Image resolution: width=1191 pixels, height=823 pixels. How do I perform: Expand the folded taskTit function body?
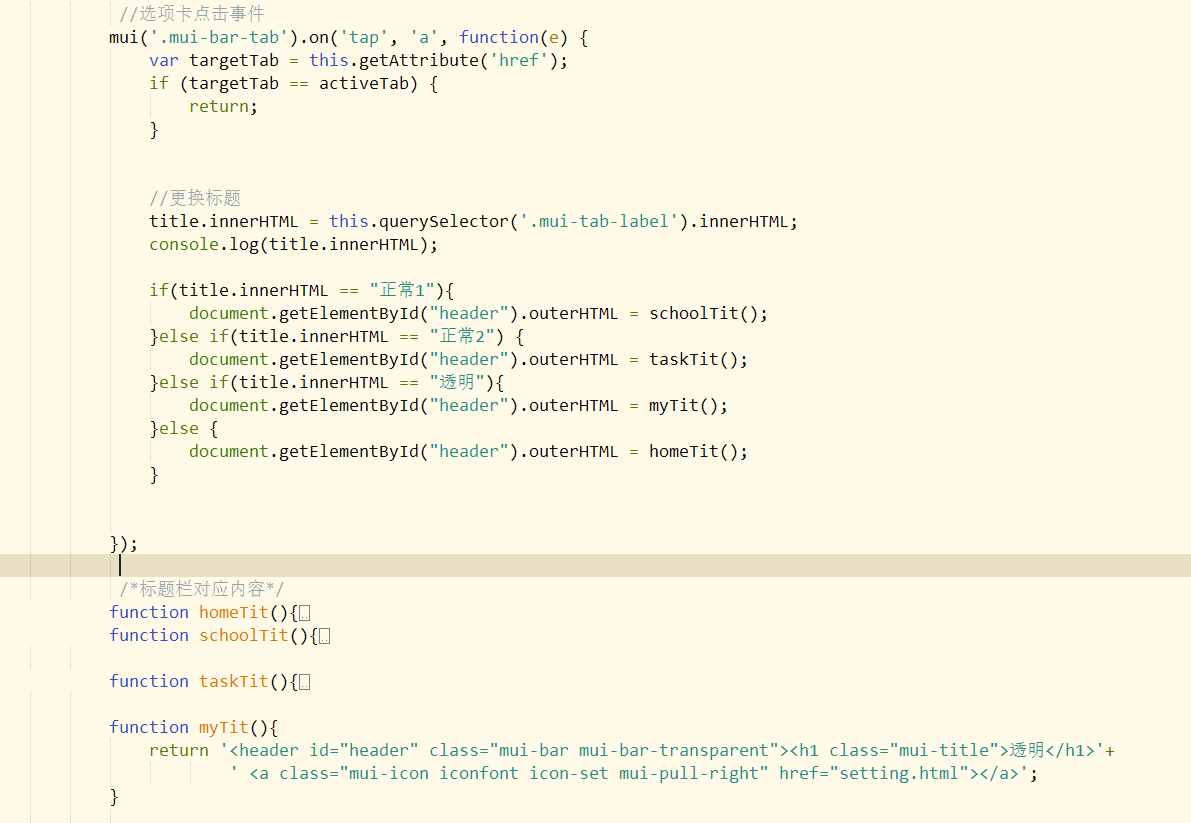305,683
